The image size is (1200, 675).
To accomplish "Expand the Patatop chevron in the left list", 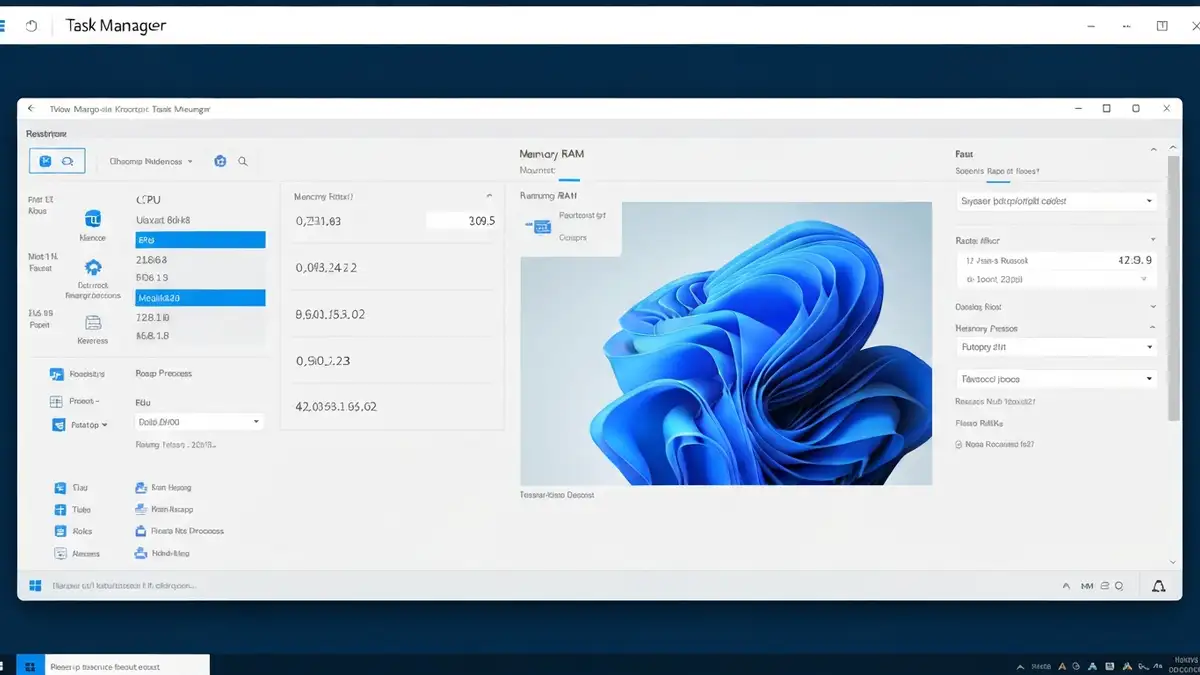I will (105, 425).
